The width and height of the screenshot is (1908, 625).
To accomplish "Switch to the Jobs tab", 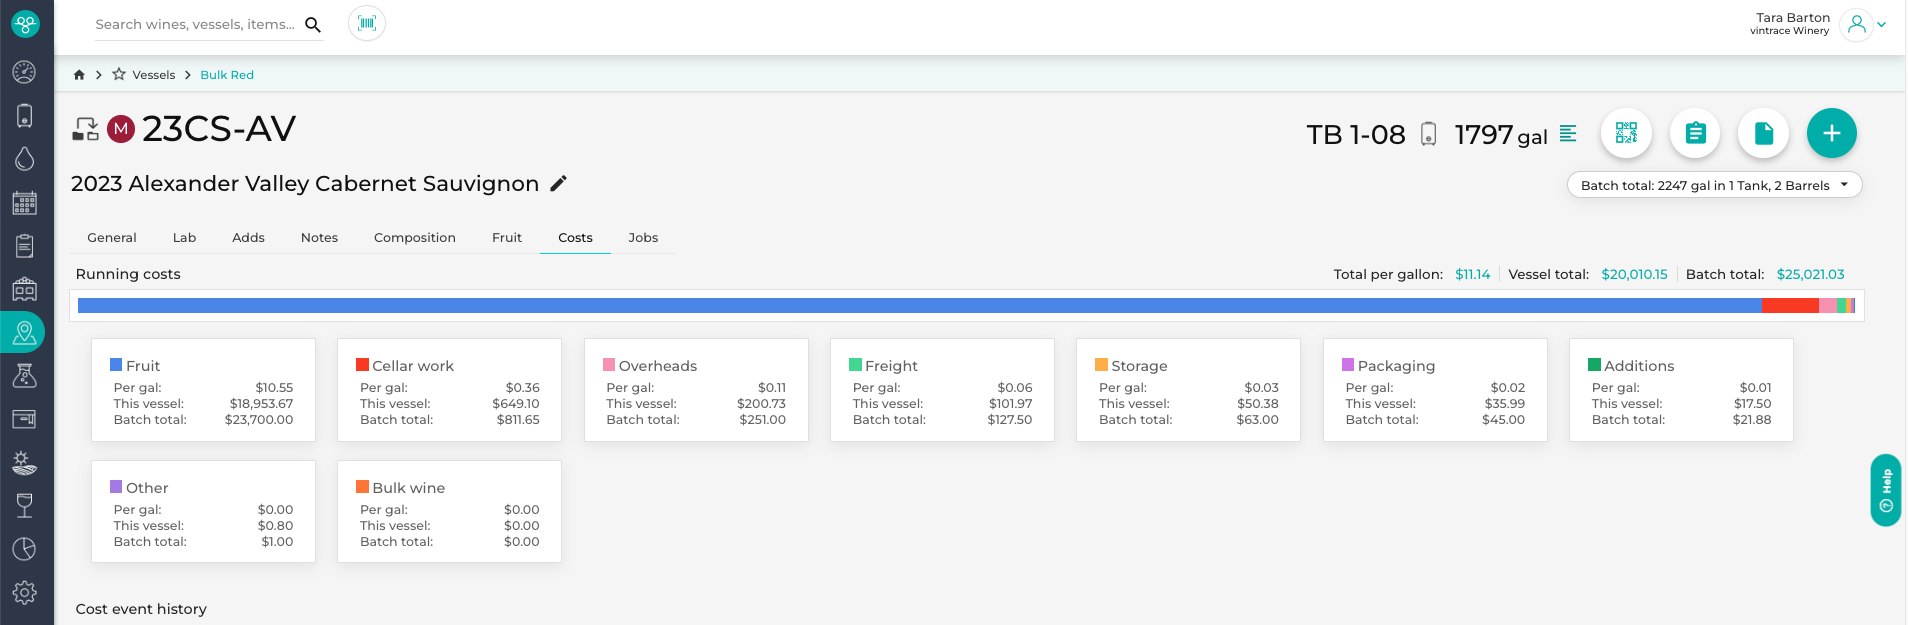I will coord(643,238).
